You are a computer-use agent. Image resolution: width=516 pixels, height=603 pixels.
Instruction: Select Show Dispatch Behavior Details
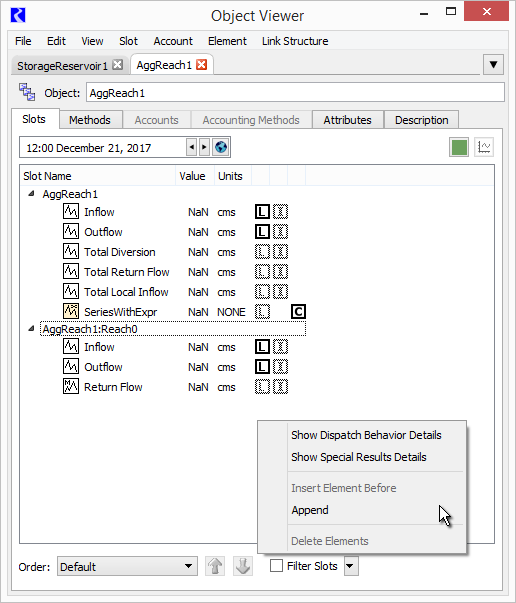[366, 435]
